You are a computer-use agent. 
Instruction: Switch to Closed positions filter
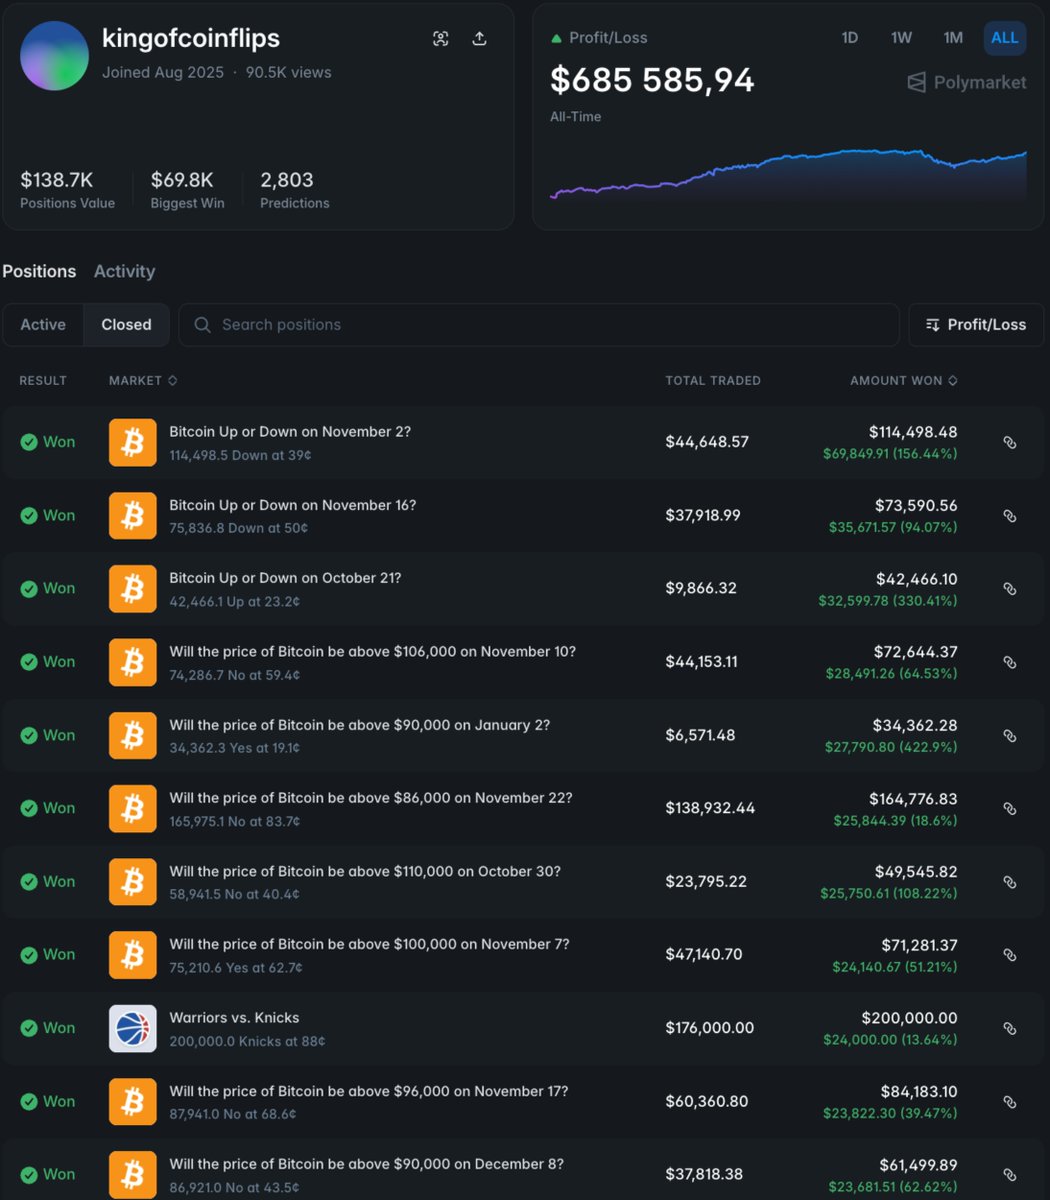(126, 325)
